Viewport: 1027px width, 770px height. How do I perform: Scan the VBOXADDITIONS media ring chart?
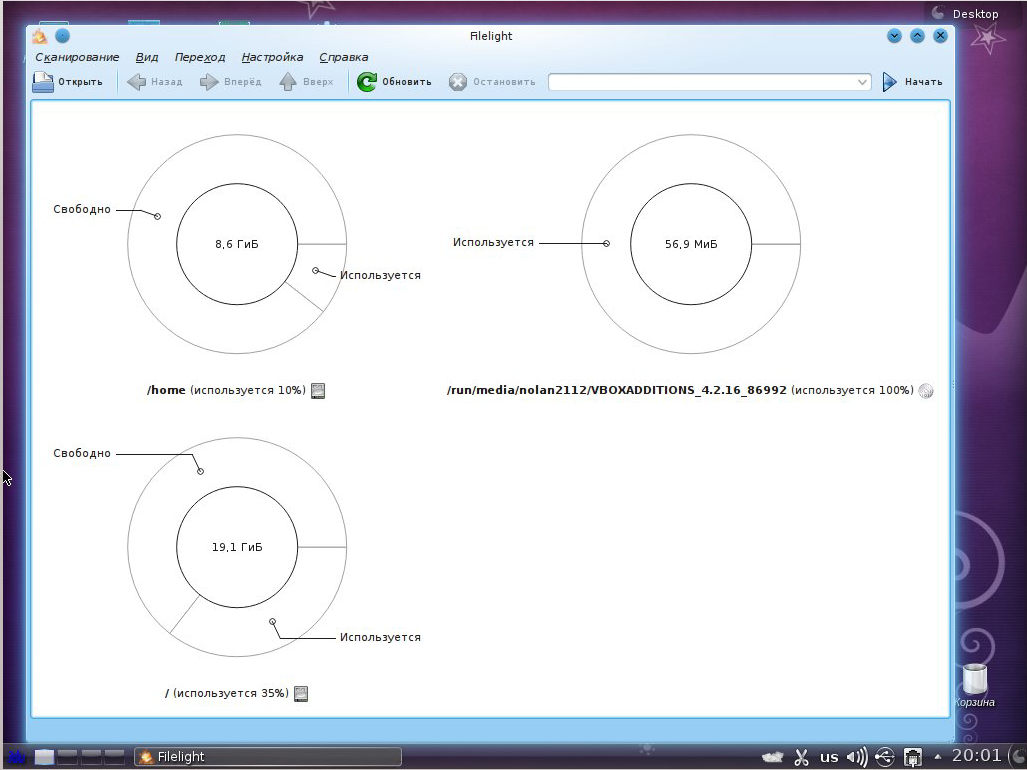click(x=691, y=244)
